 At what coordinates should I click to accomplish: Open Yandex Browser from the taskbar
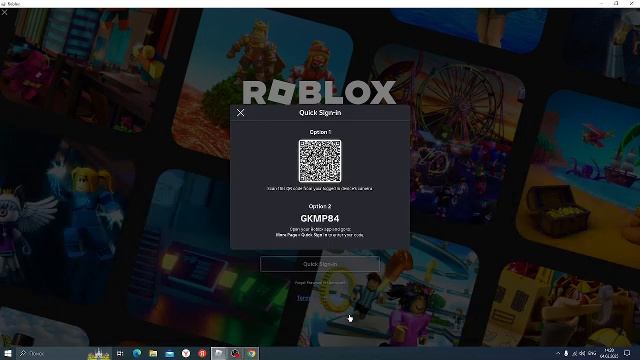click(186, 353)
